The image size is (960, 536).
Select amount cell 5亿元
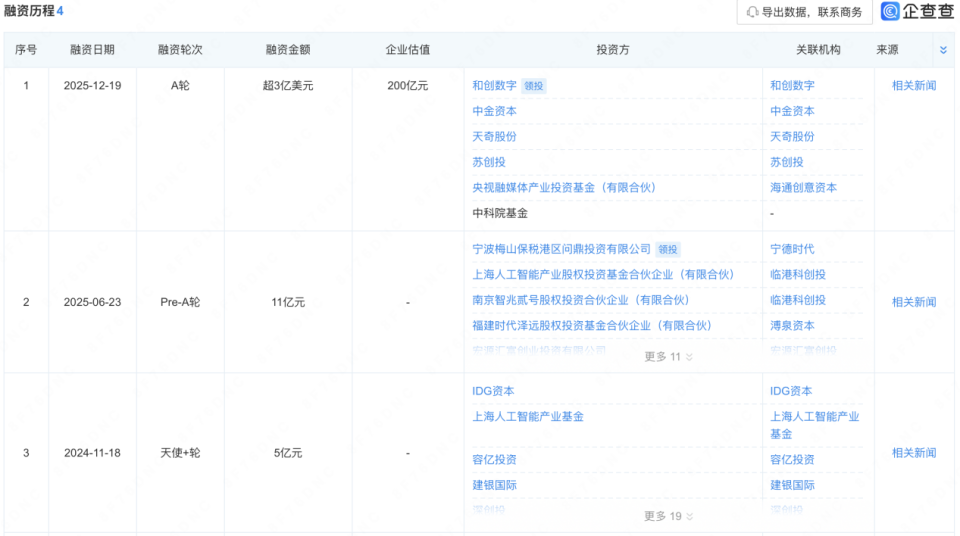pyautogui.click(x=288, y=453)
